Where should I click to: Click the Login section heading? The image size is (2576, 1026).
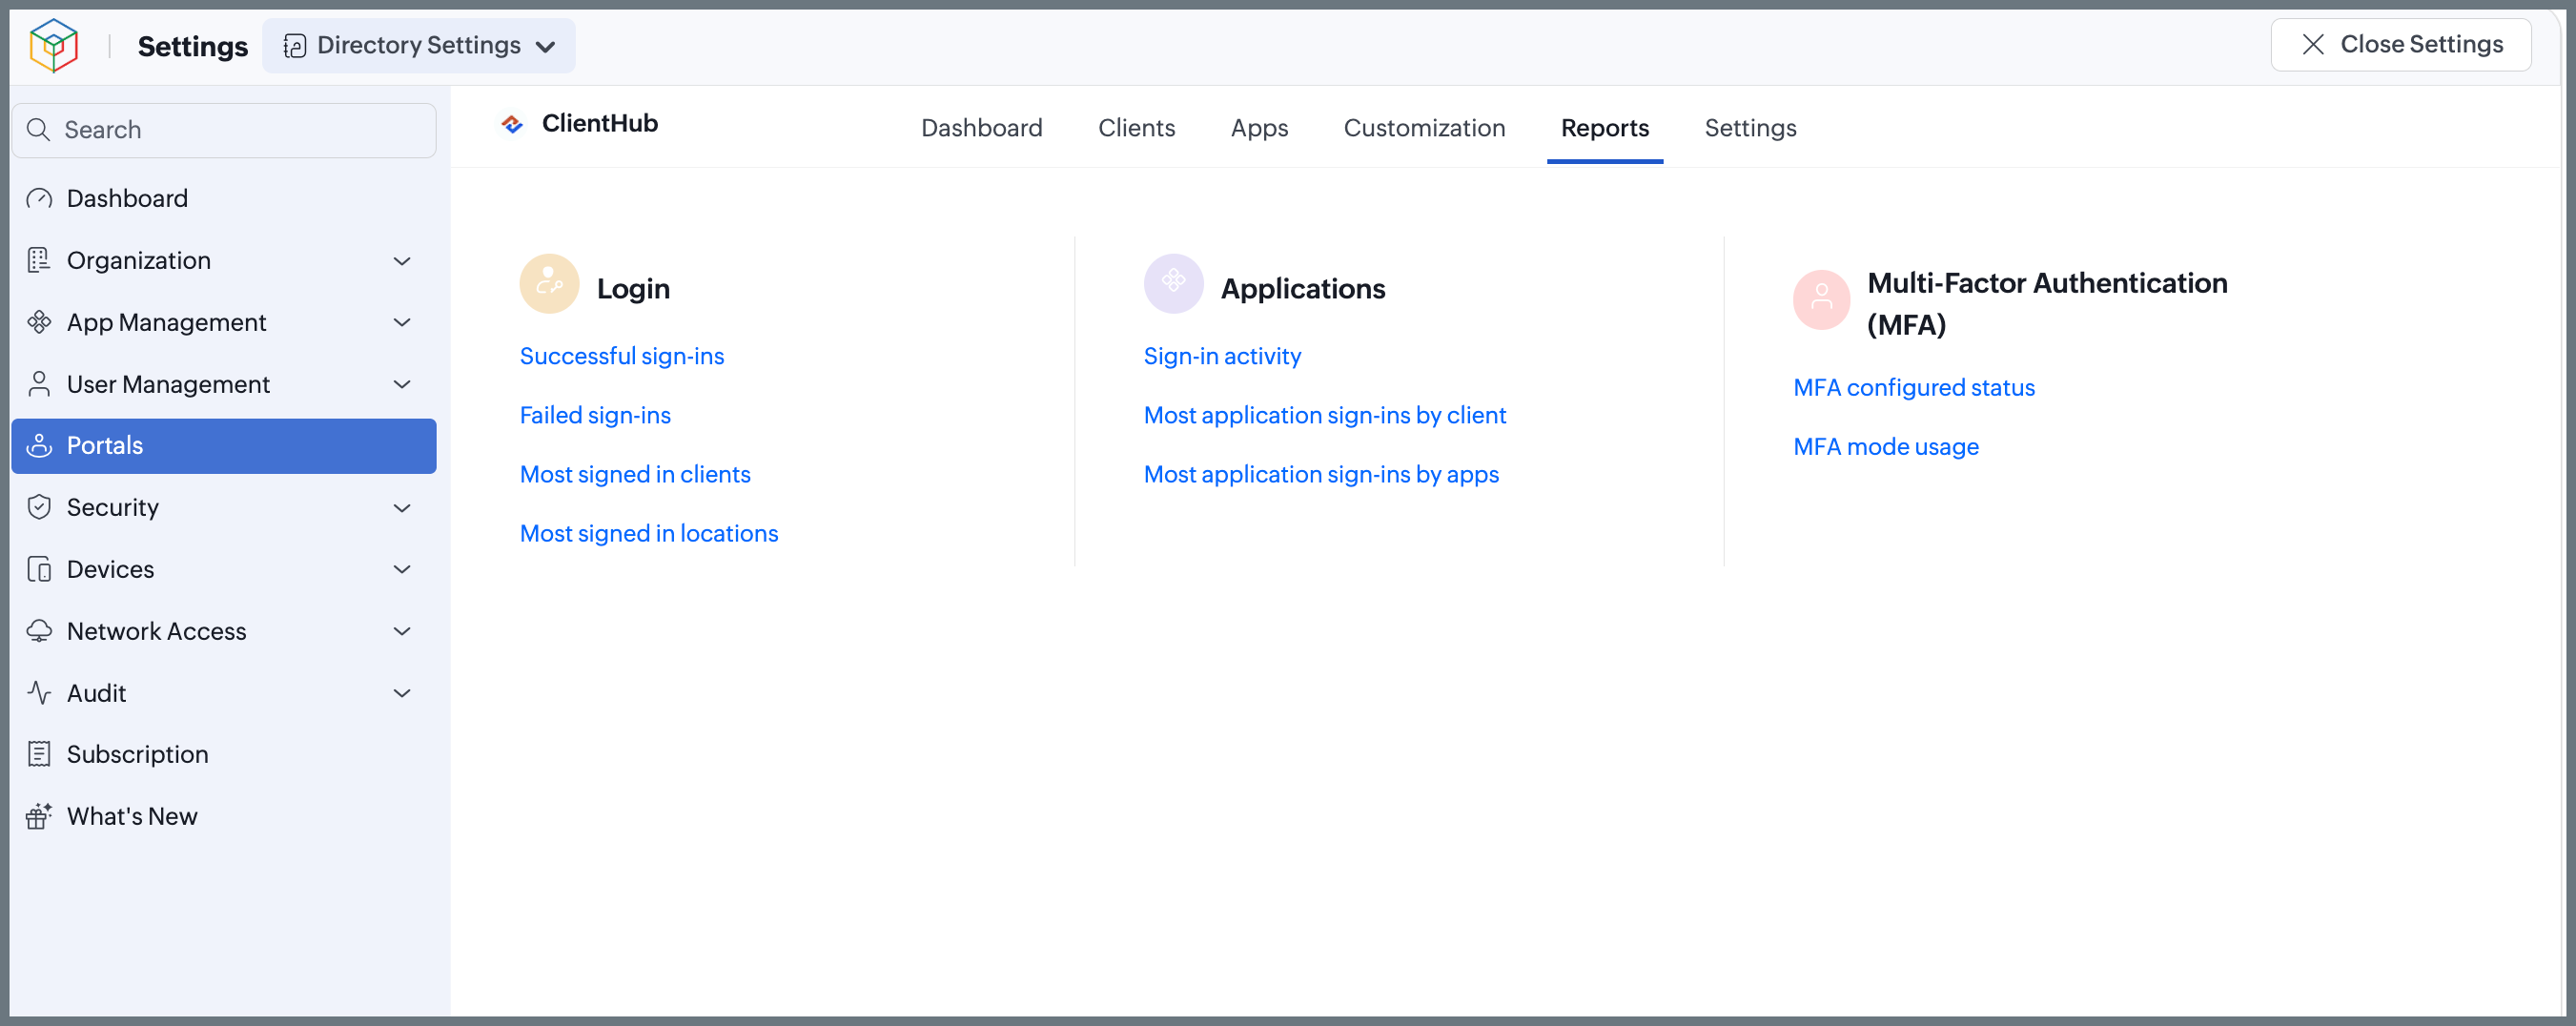click(633, 289)
